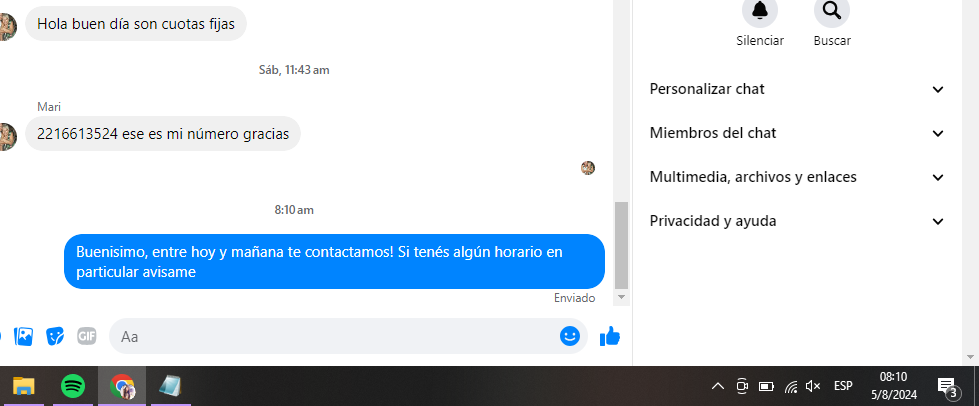
Task: Open Spotify from the taskbar
Action: click(73, 387)
